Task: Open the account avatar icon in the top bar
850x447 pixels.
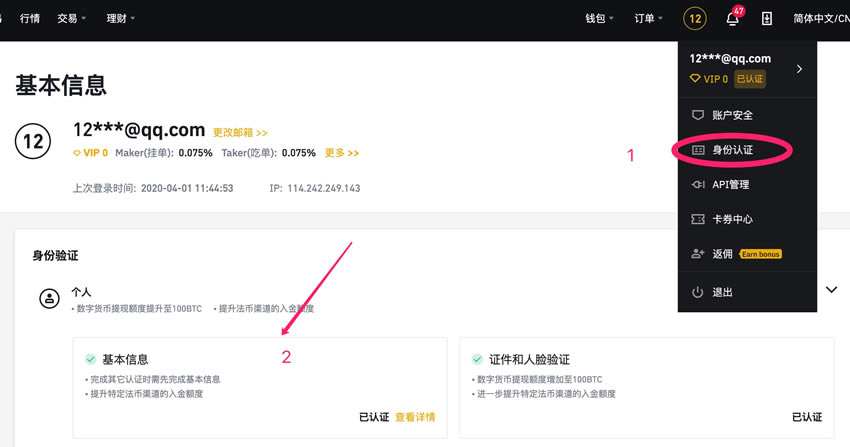Action: point(695,18)
